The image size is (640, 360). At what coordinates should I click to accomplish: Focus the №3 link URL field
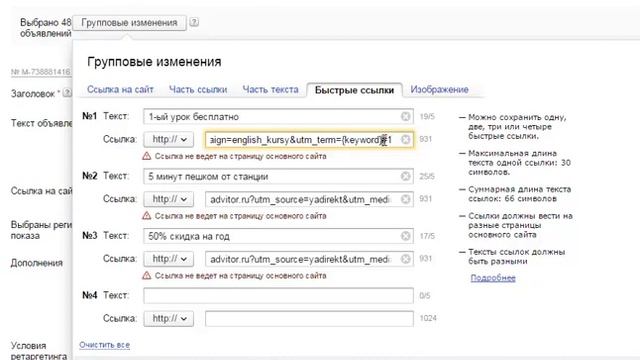coord(309,259)
